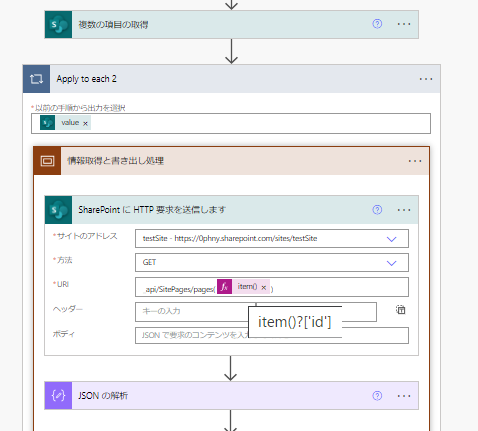Open help for JSON の解析 action
The image size is (478, 431).
[x=377, y=396]
